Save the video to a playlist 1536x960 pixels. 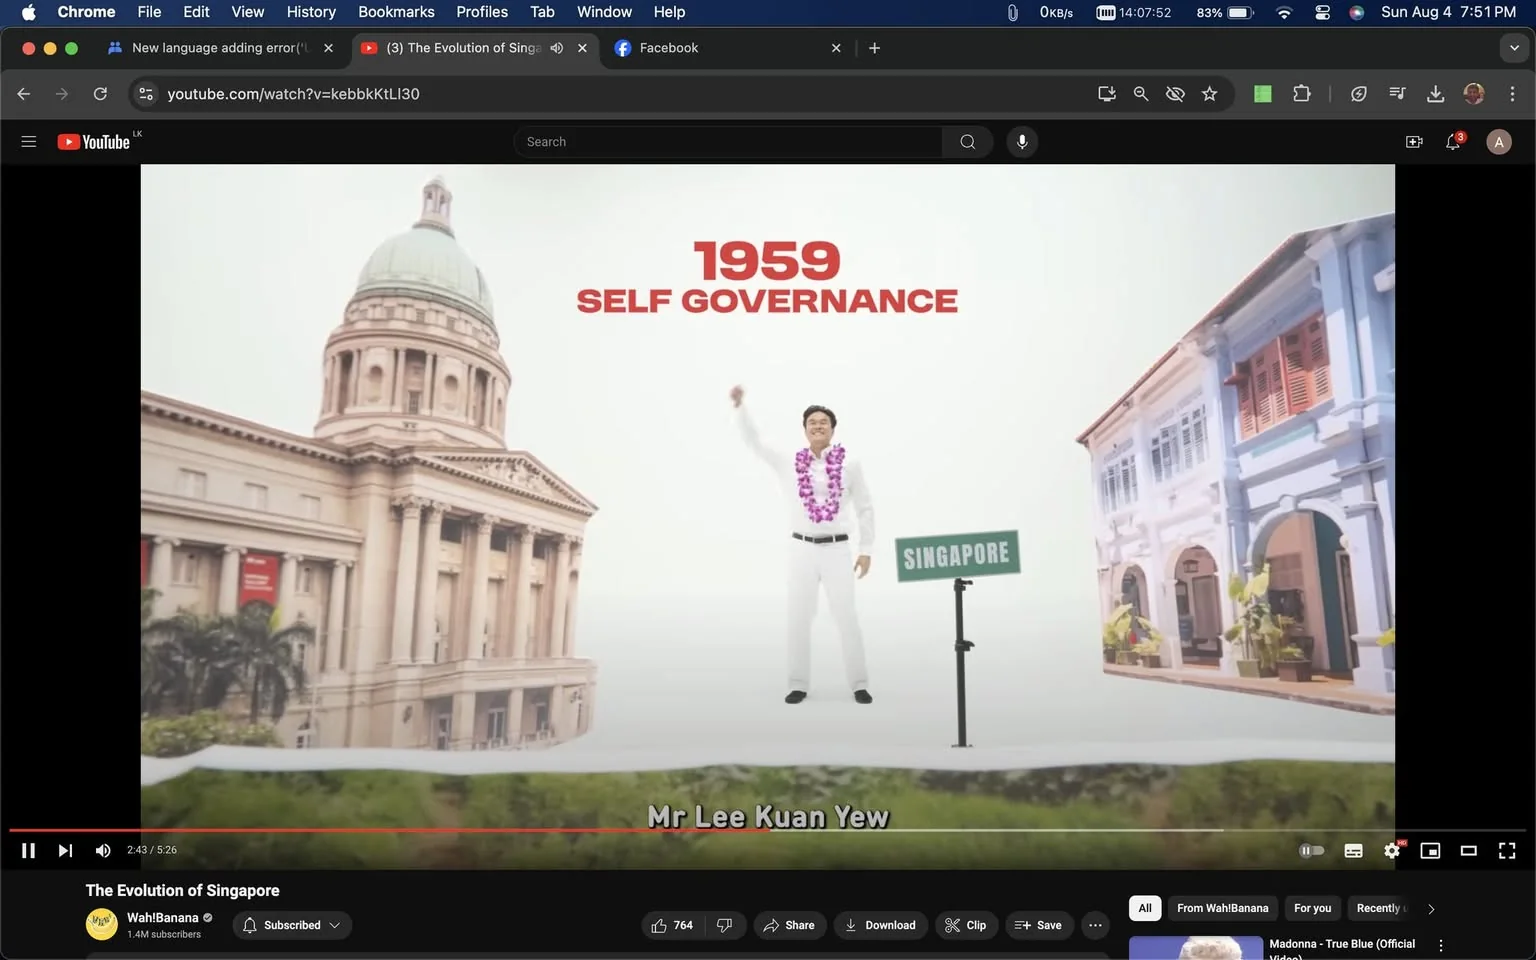coord(1039,925)
